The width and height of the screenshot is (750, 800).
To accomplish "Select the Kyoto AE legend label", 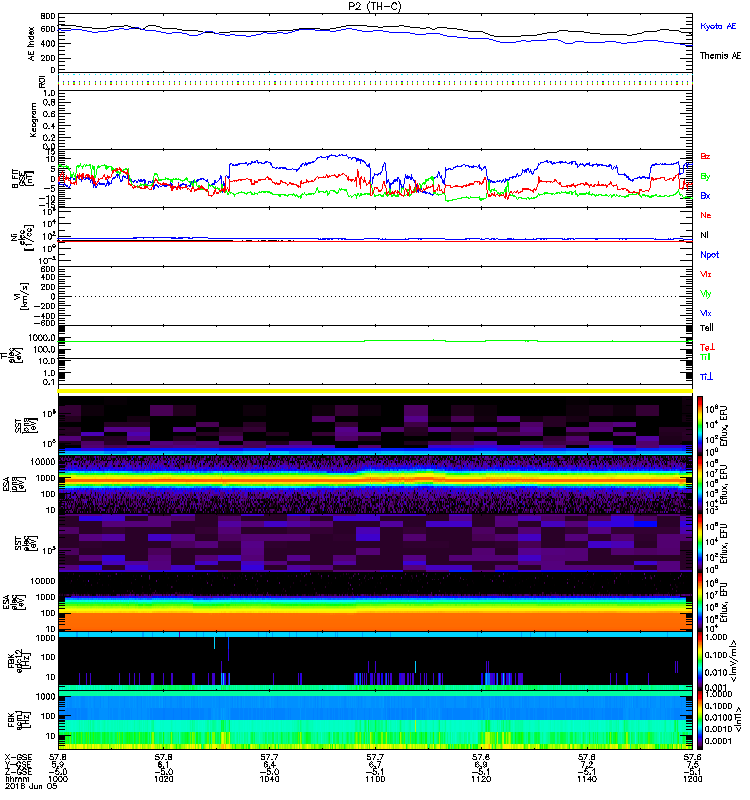I will click(x=719, y=25).
